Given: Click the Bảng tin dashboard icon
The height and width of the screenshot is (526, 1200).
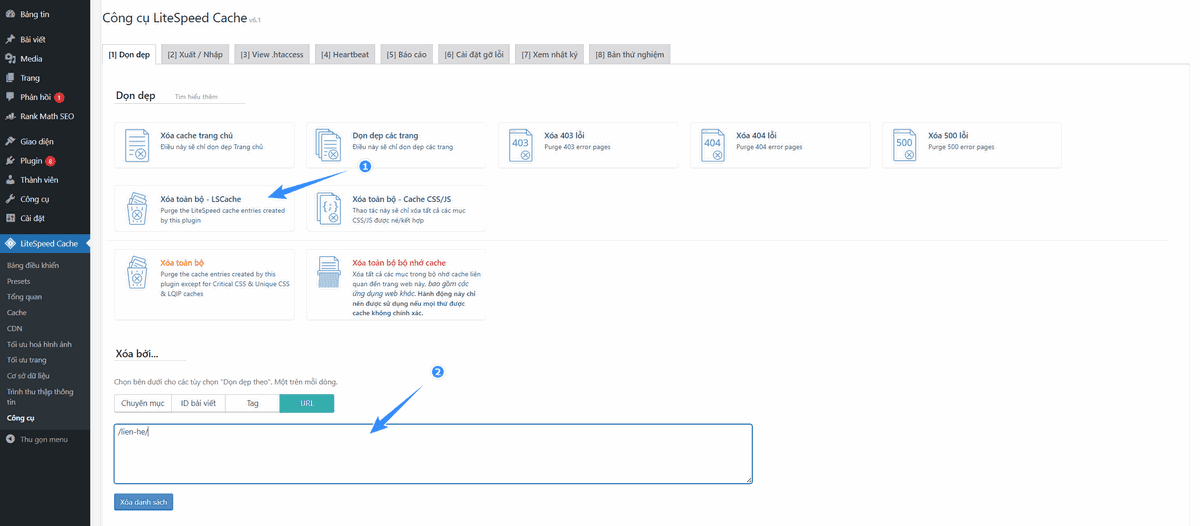Looking at the screenshot, I should click(x=10, y=15).
